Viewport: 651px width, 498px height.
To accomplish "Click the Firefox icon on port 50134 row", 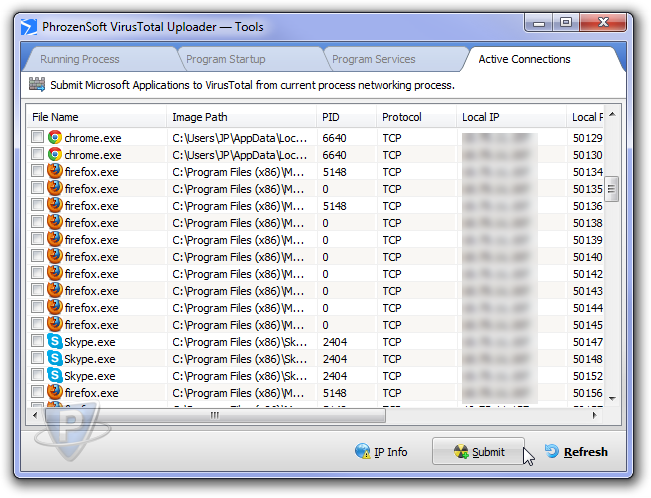I will coord(55,172).
